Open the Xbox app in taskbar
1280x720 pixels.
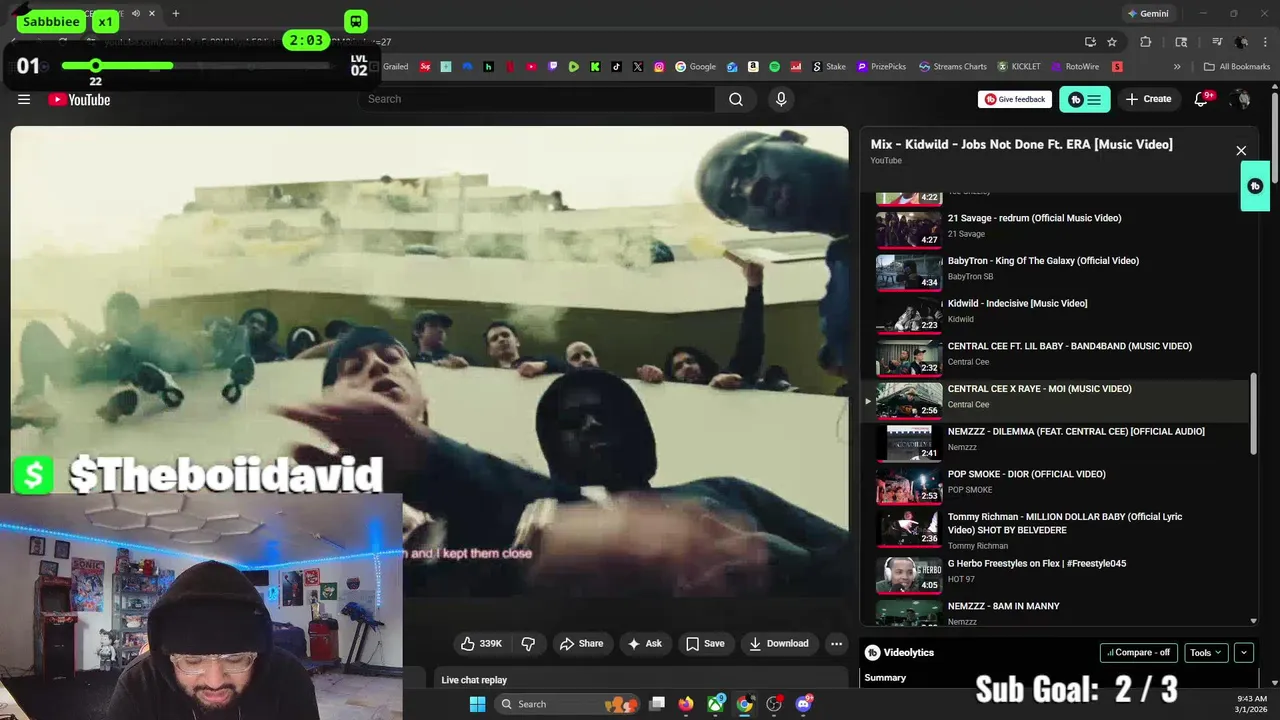(715, 704)
